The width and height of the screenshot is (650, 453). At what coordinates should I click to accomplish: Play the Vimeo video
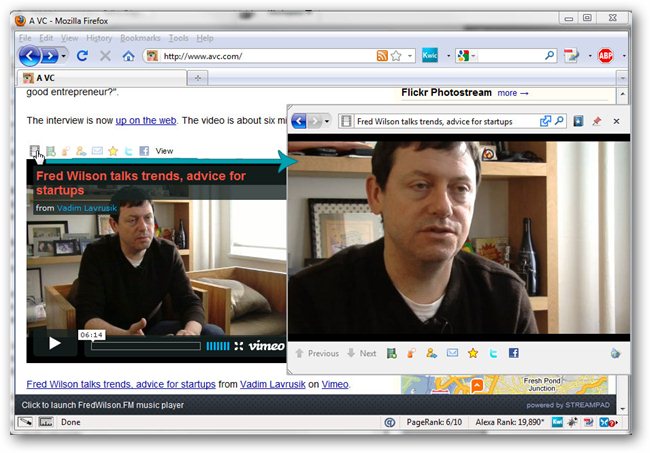pos(55,343)
